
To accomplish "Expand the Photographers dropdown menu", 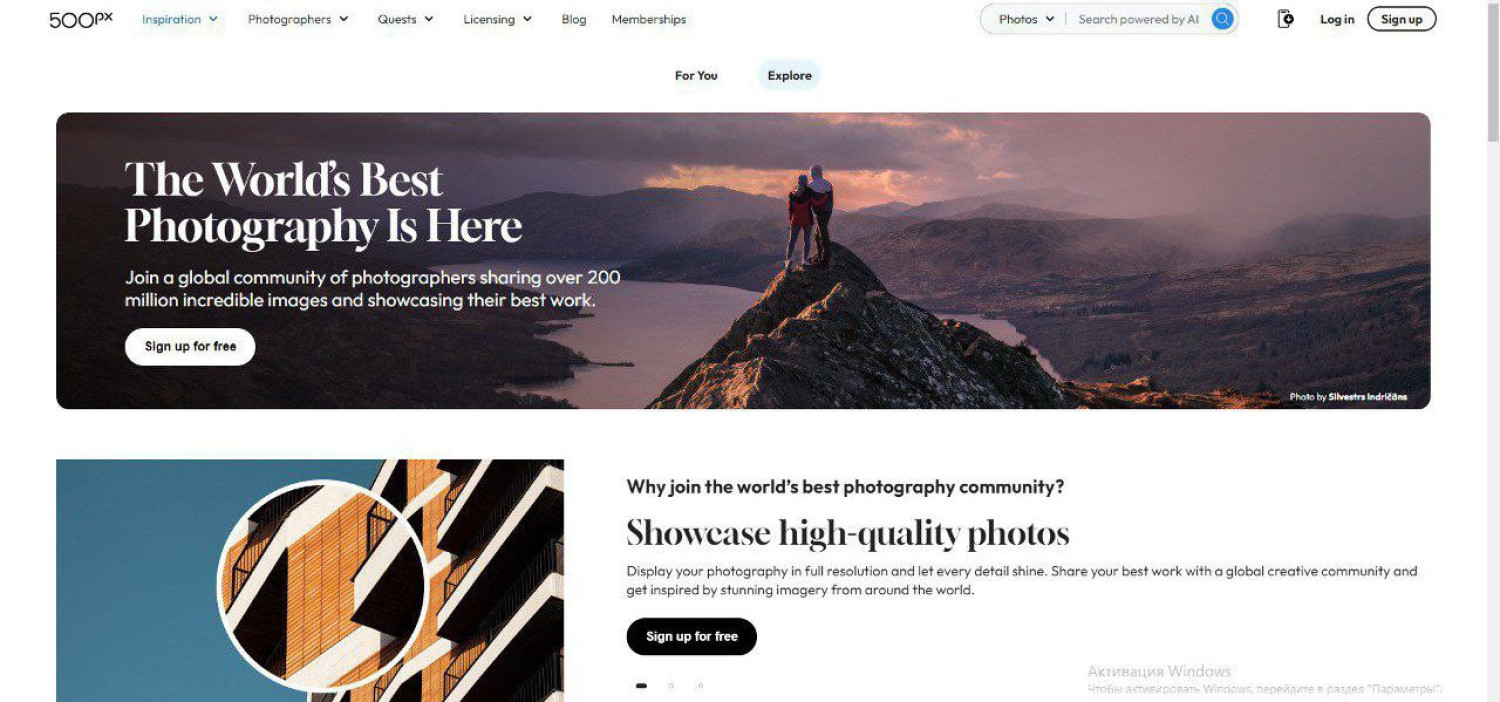I will (298, 19).
